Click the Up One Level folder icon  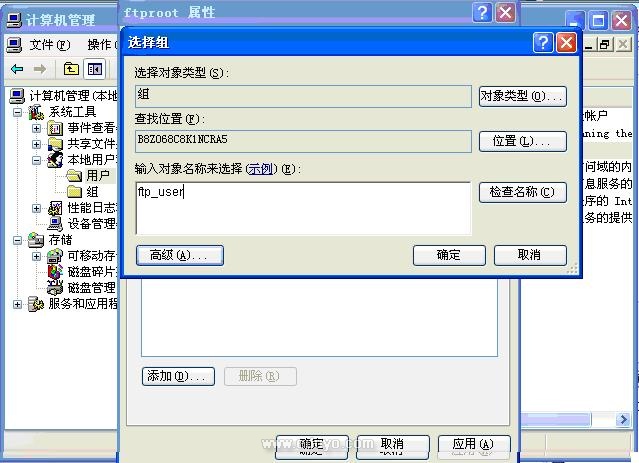coord(71,69)
